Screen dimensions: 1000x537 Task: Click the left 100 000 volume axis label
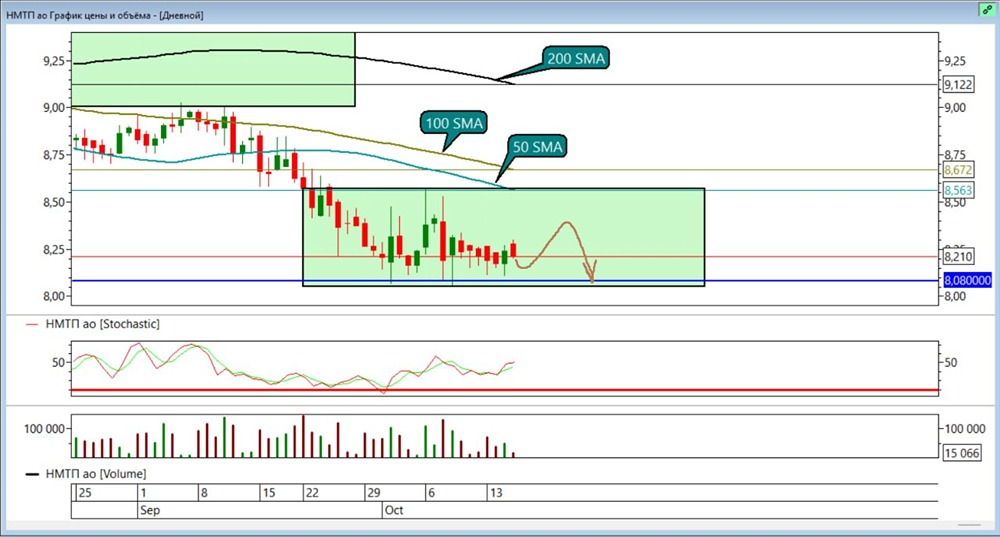click(44, 429)
